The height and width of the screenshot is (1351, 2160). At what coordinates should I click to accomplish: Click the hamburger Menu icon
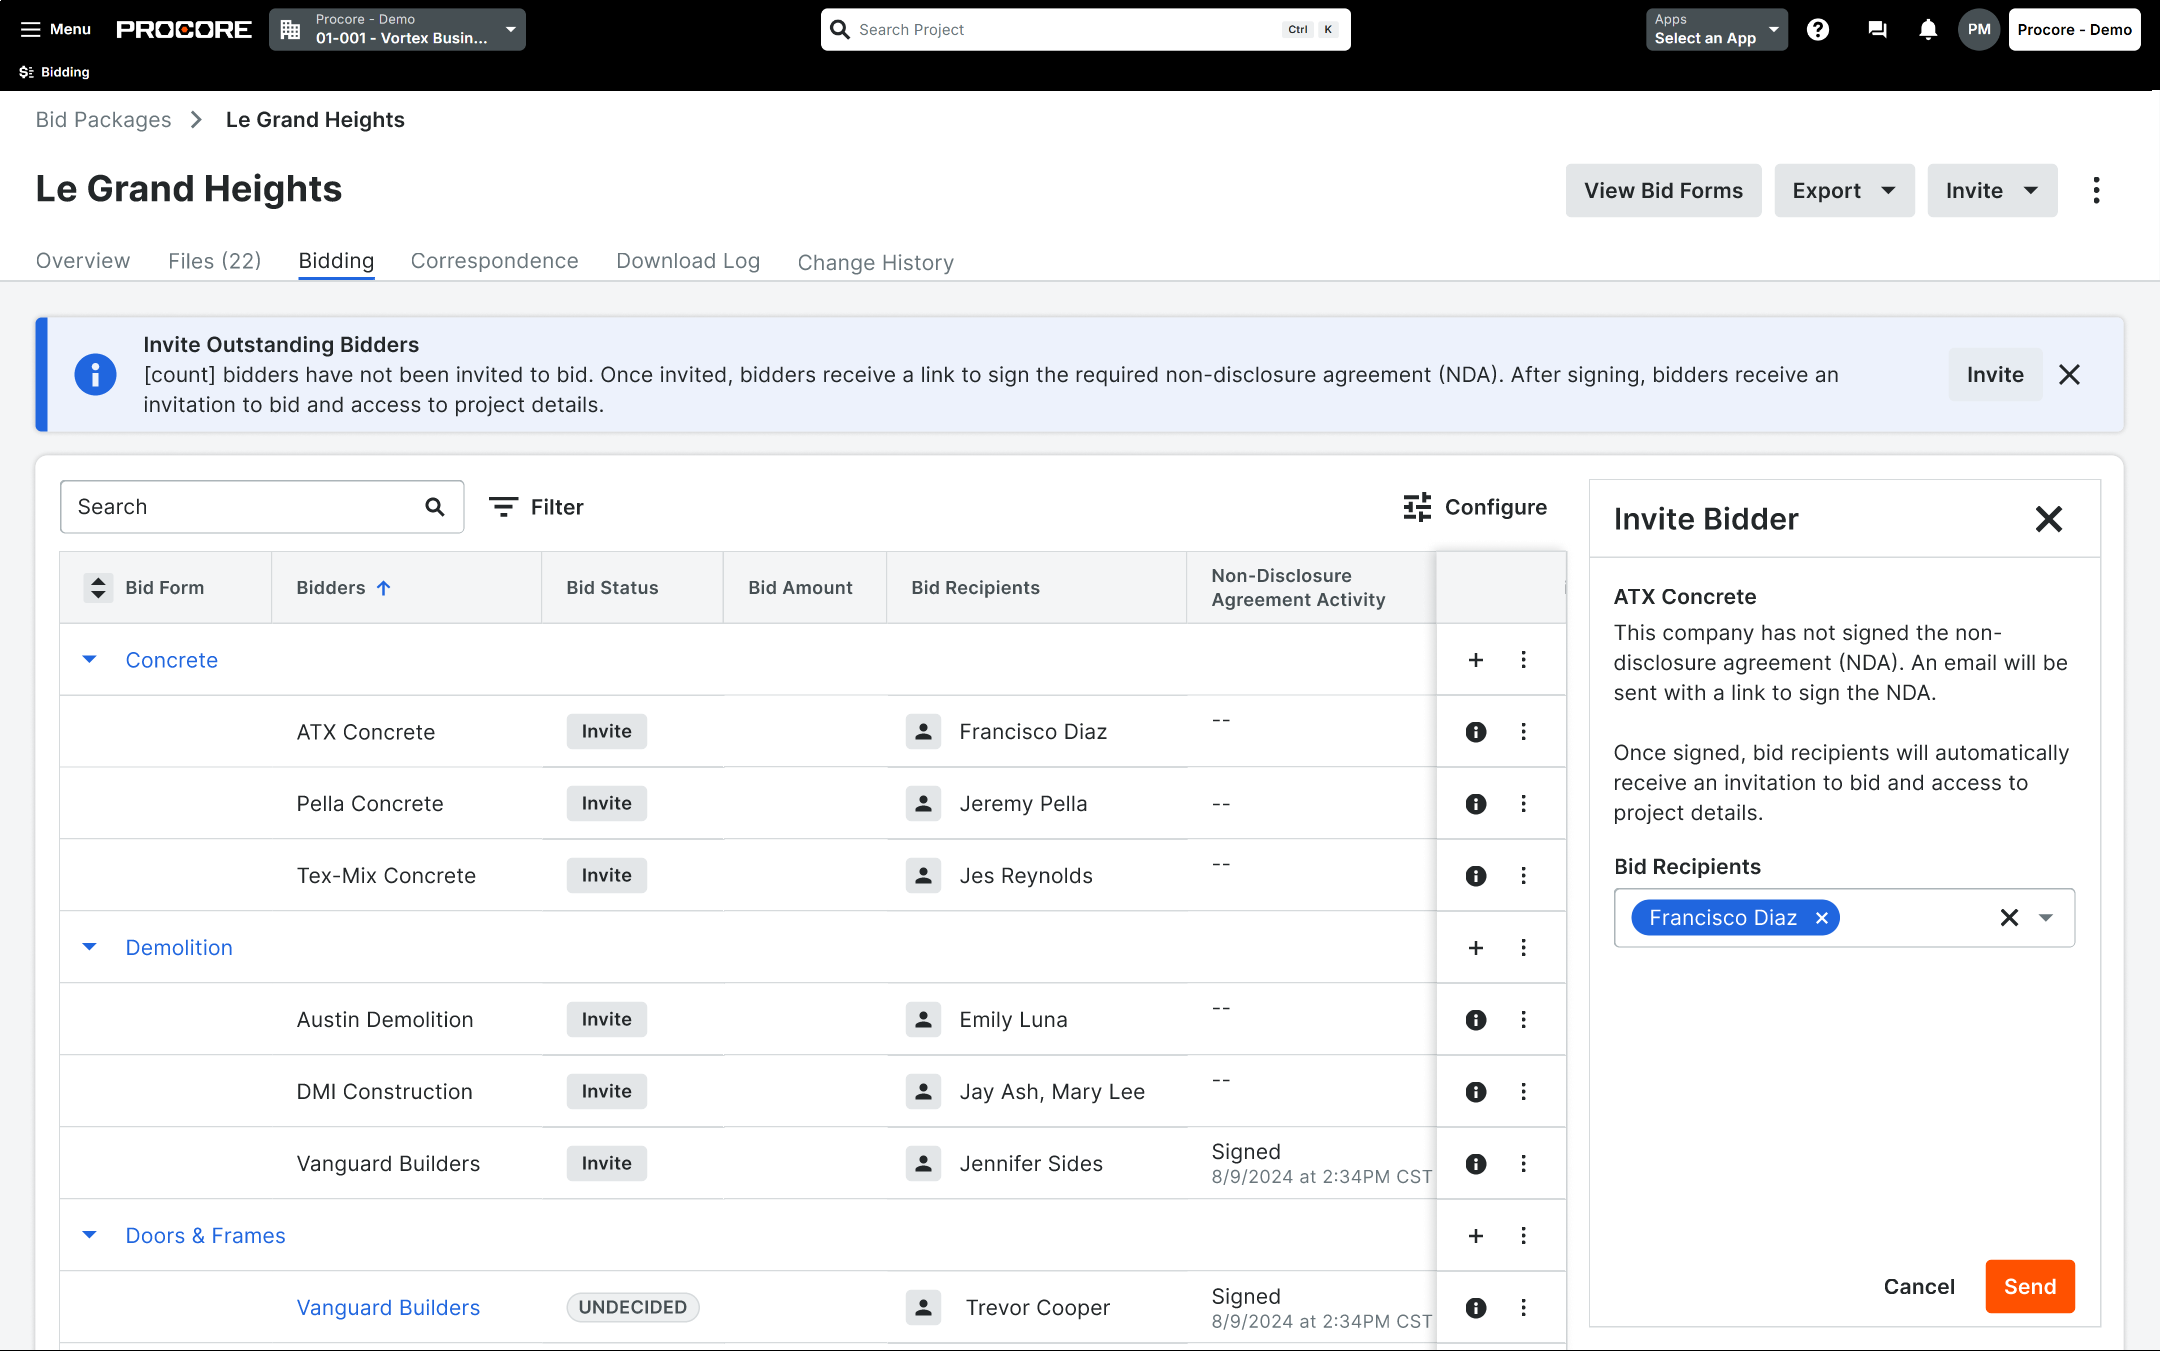click(30, 29)
